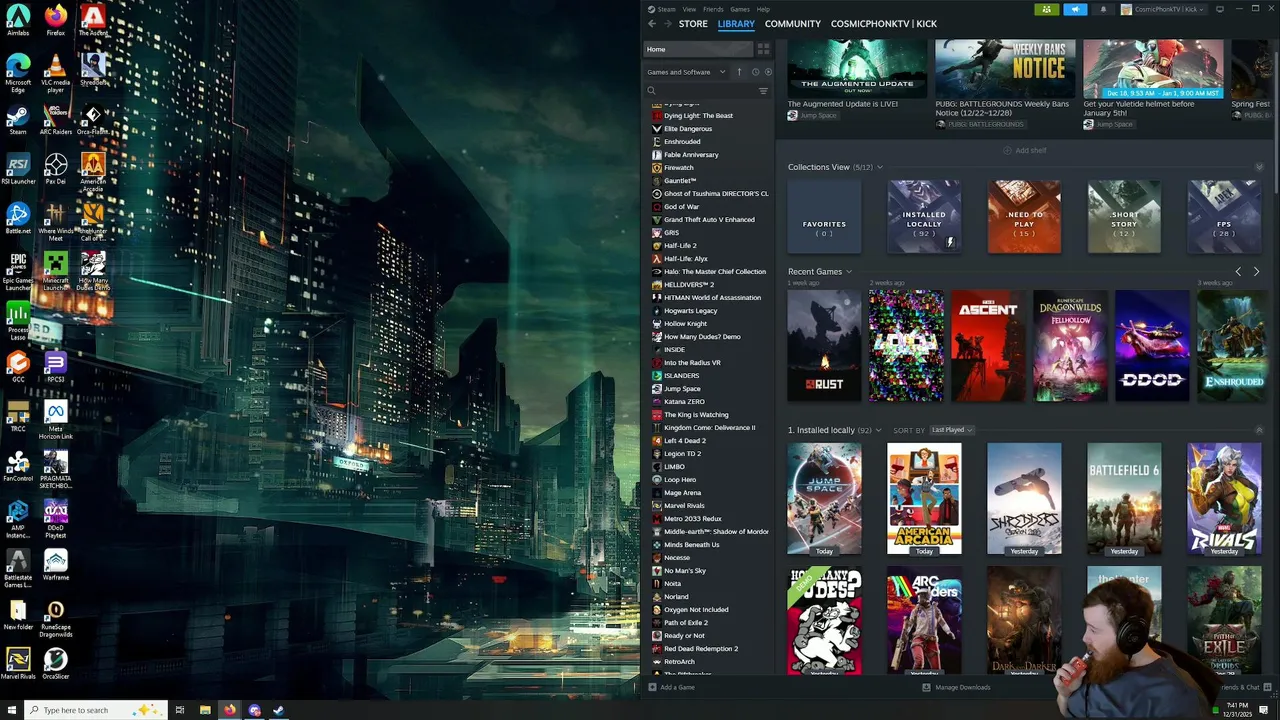This screenshot has height=720, width=1280.
Task: Select the FanControl desktop icon
Action: 18,466
